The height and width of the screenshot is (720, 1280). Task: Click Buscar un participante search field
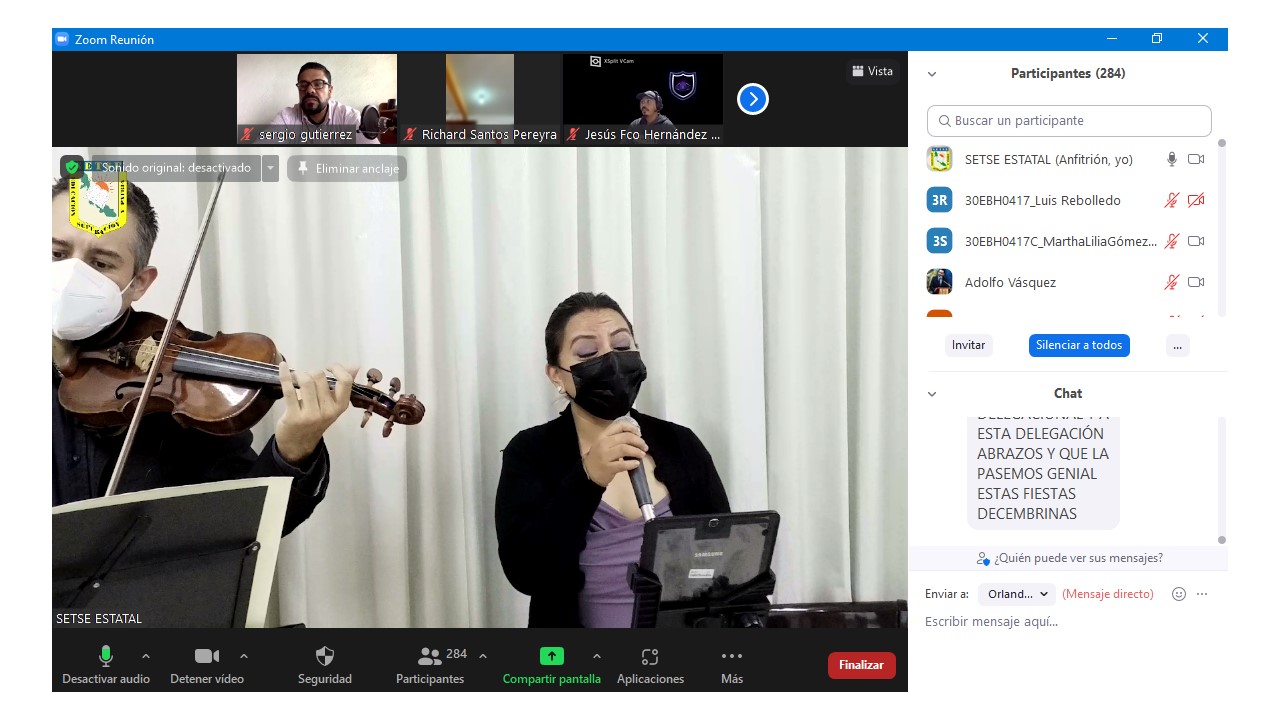coord(1069,120)
